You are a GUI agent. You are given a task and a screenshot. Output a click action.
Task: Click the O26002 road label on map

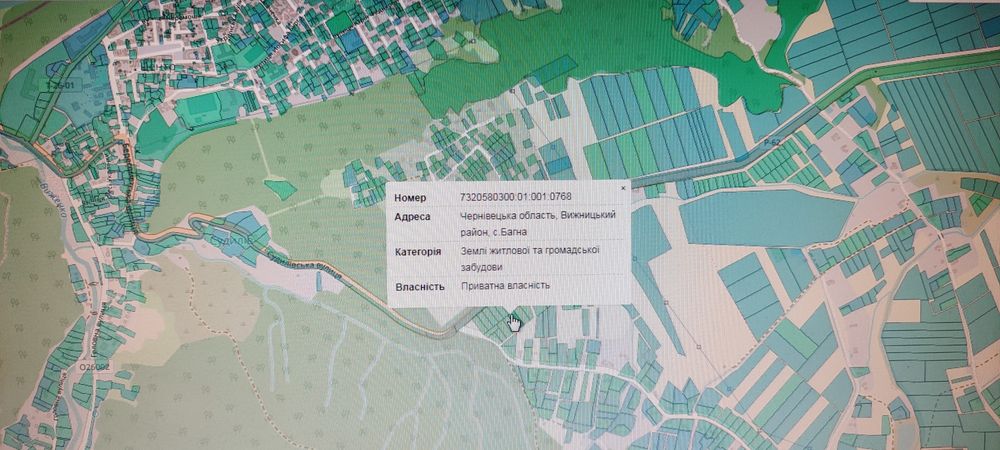(x=96, y=367)
